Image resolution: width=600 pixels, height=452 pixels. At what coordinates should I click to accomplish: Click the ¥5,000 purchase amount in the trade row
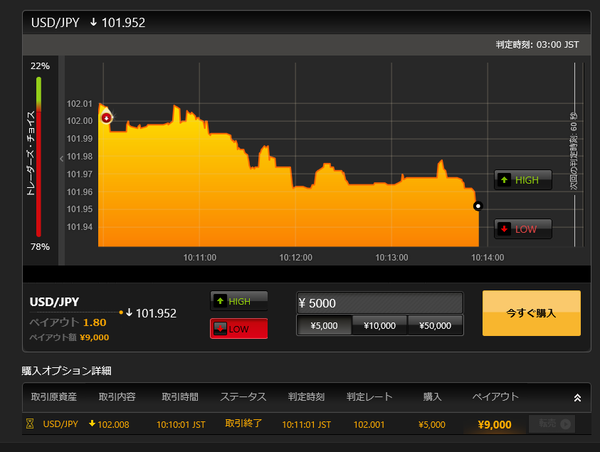click(x=432, y=424)
